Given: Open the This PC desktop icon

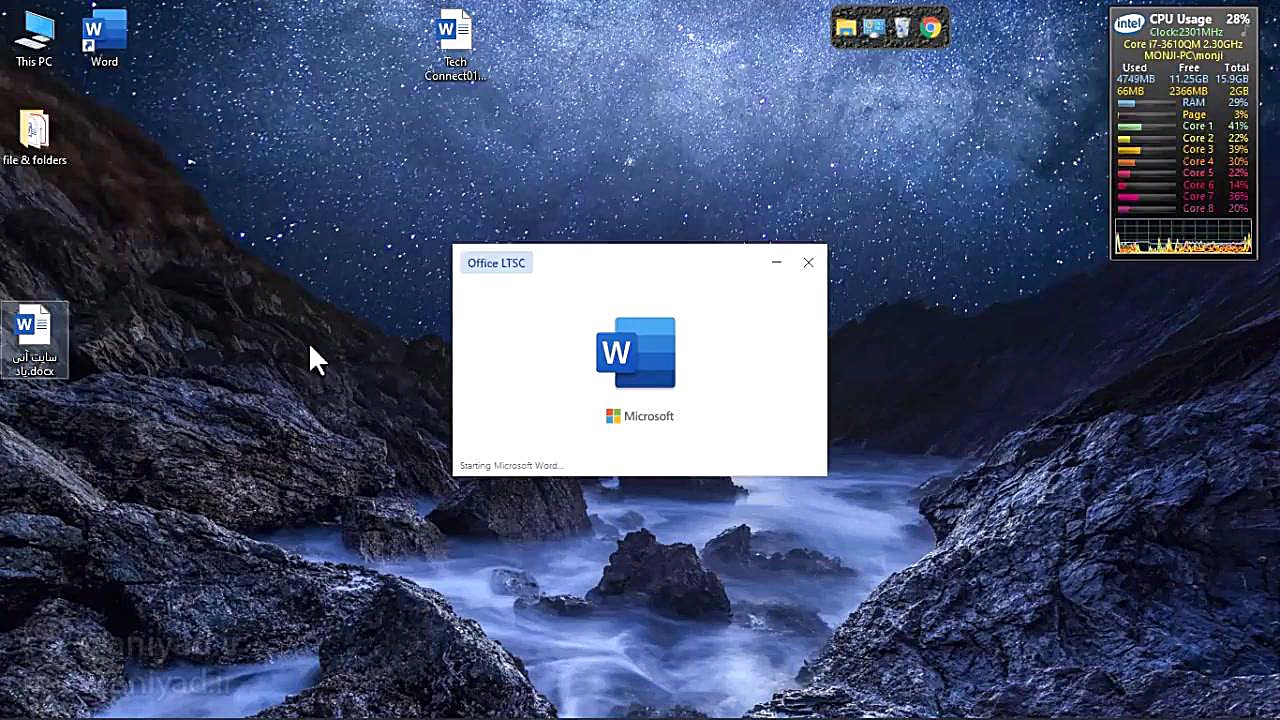Looking at the screenshot, I should 34,40.
